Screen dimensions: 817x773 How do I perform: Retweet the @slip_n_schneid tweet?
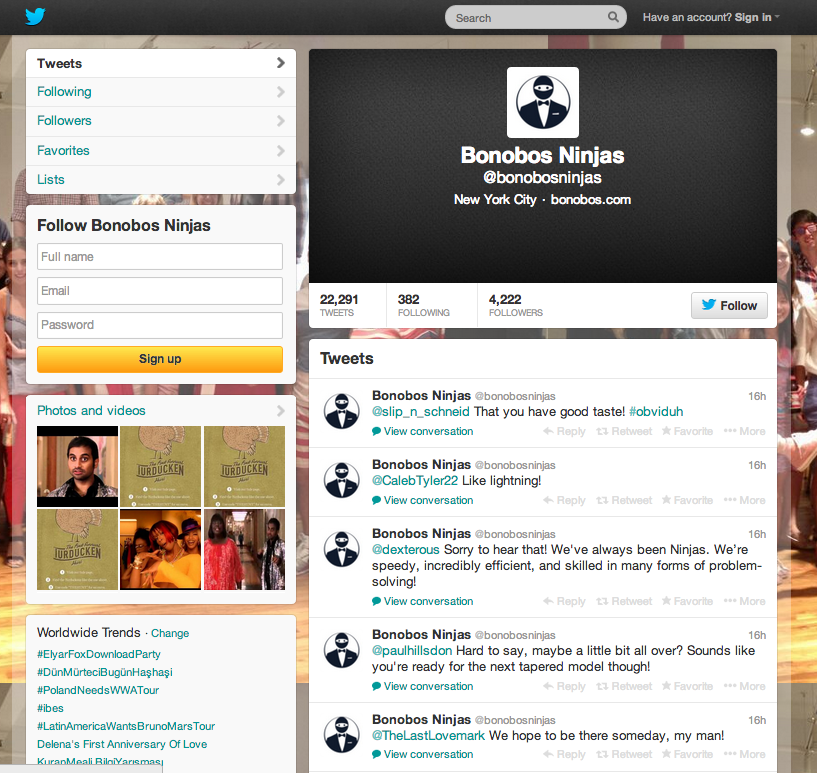point(624,431)
